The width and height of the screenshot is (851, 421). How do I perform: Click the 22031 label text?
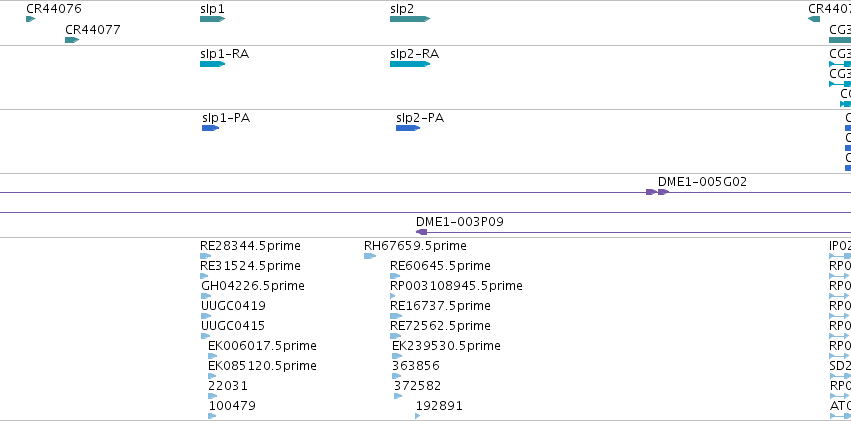[228, 387]
